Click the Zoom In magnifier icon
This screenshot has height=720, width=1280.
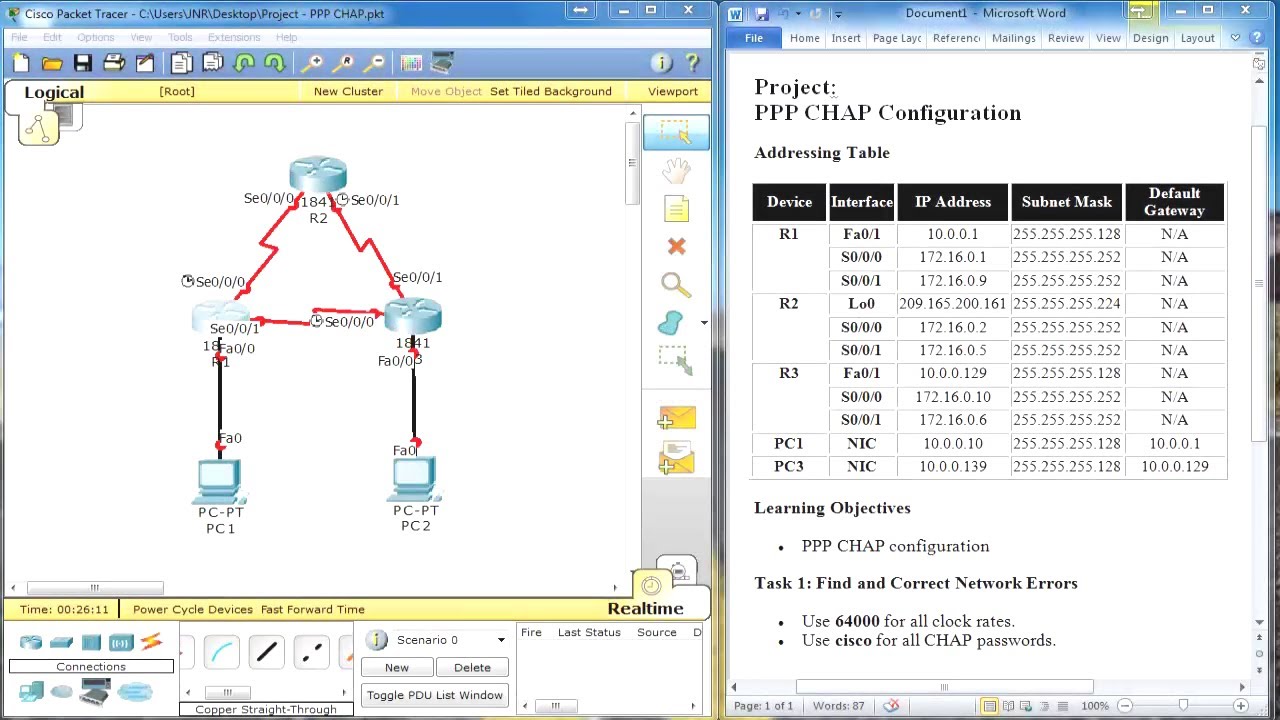coord(313,63)
